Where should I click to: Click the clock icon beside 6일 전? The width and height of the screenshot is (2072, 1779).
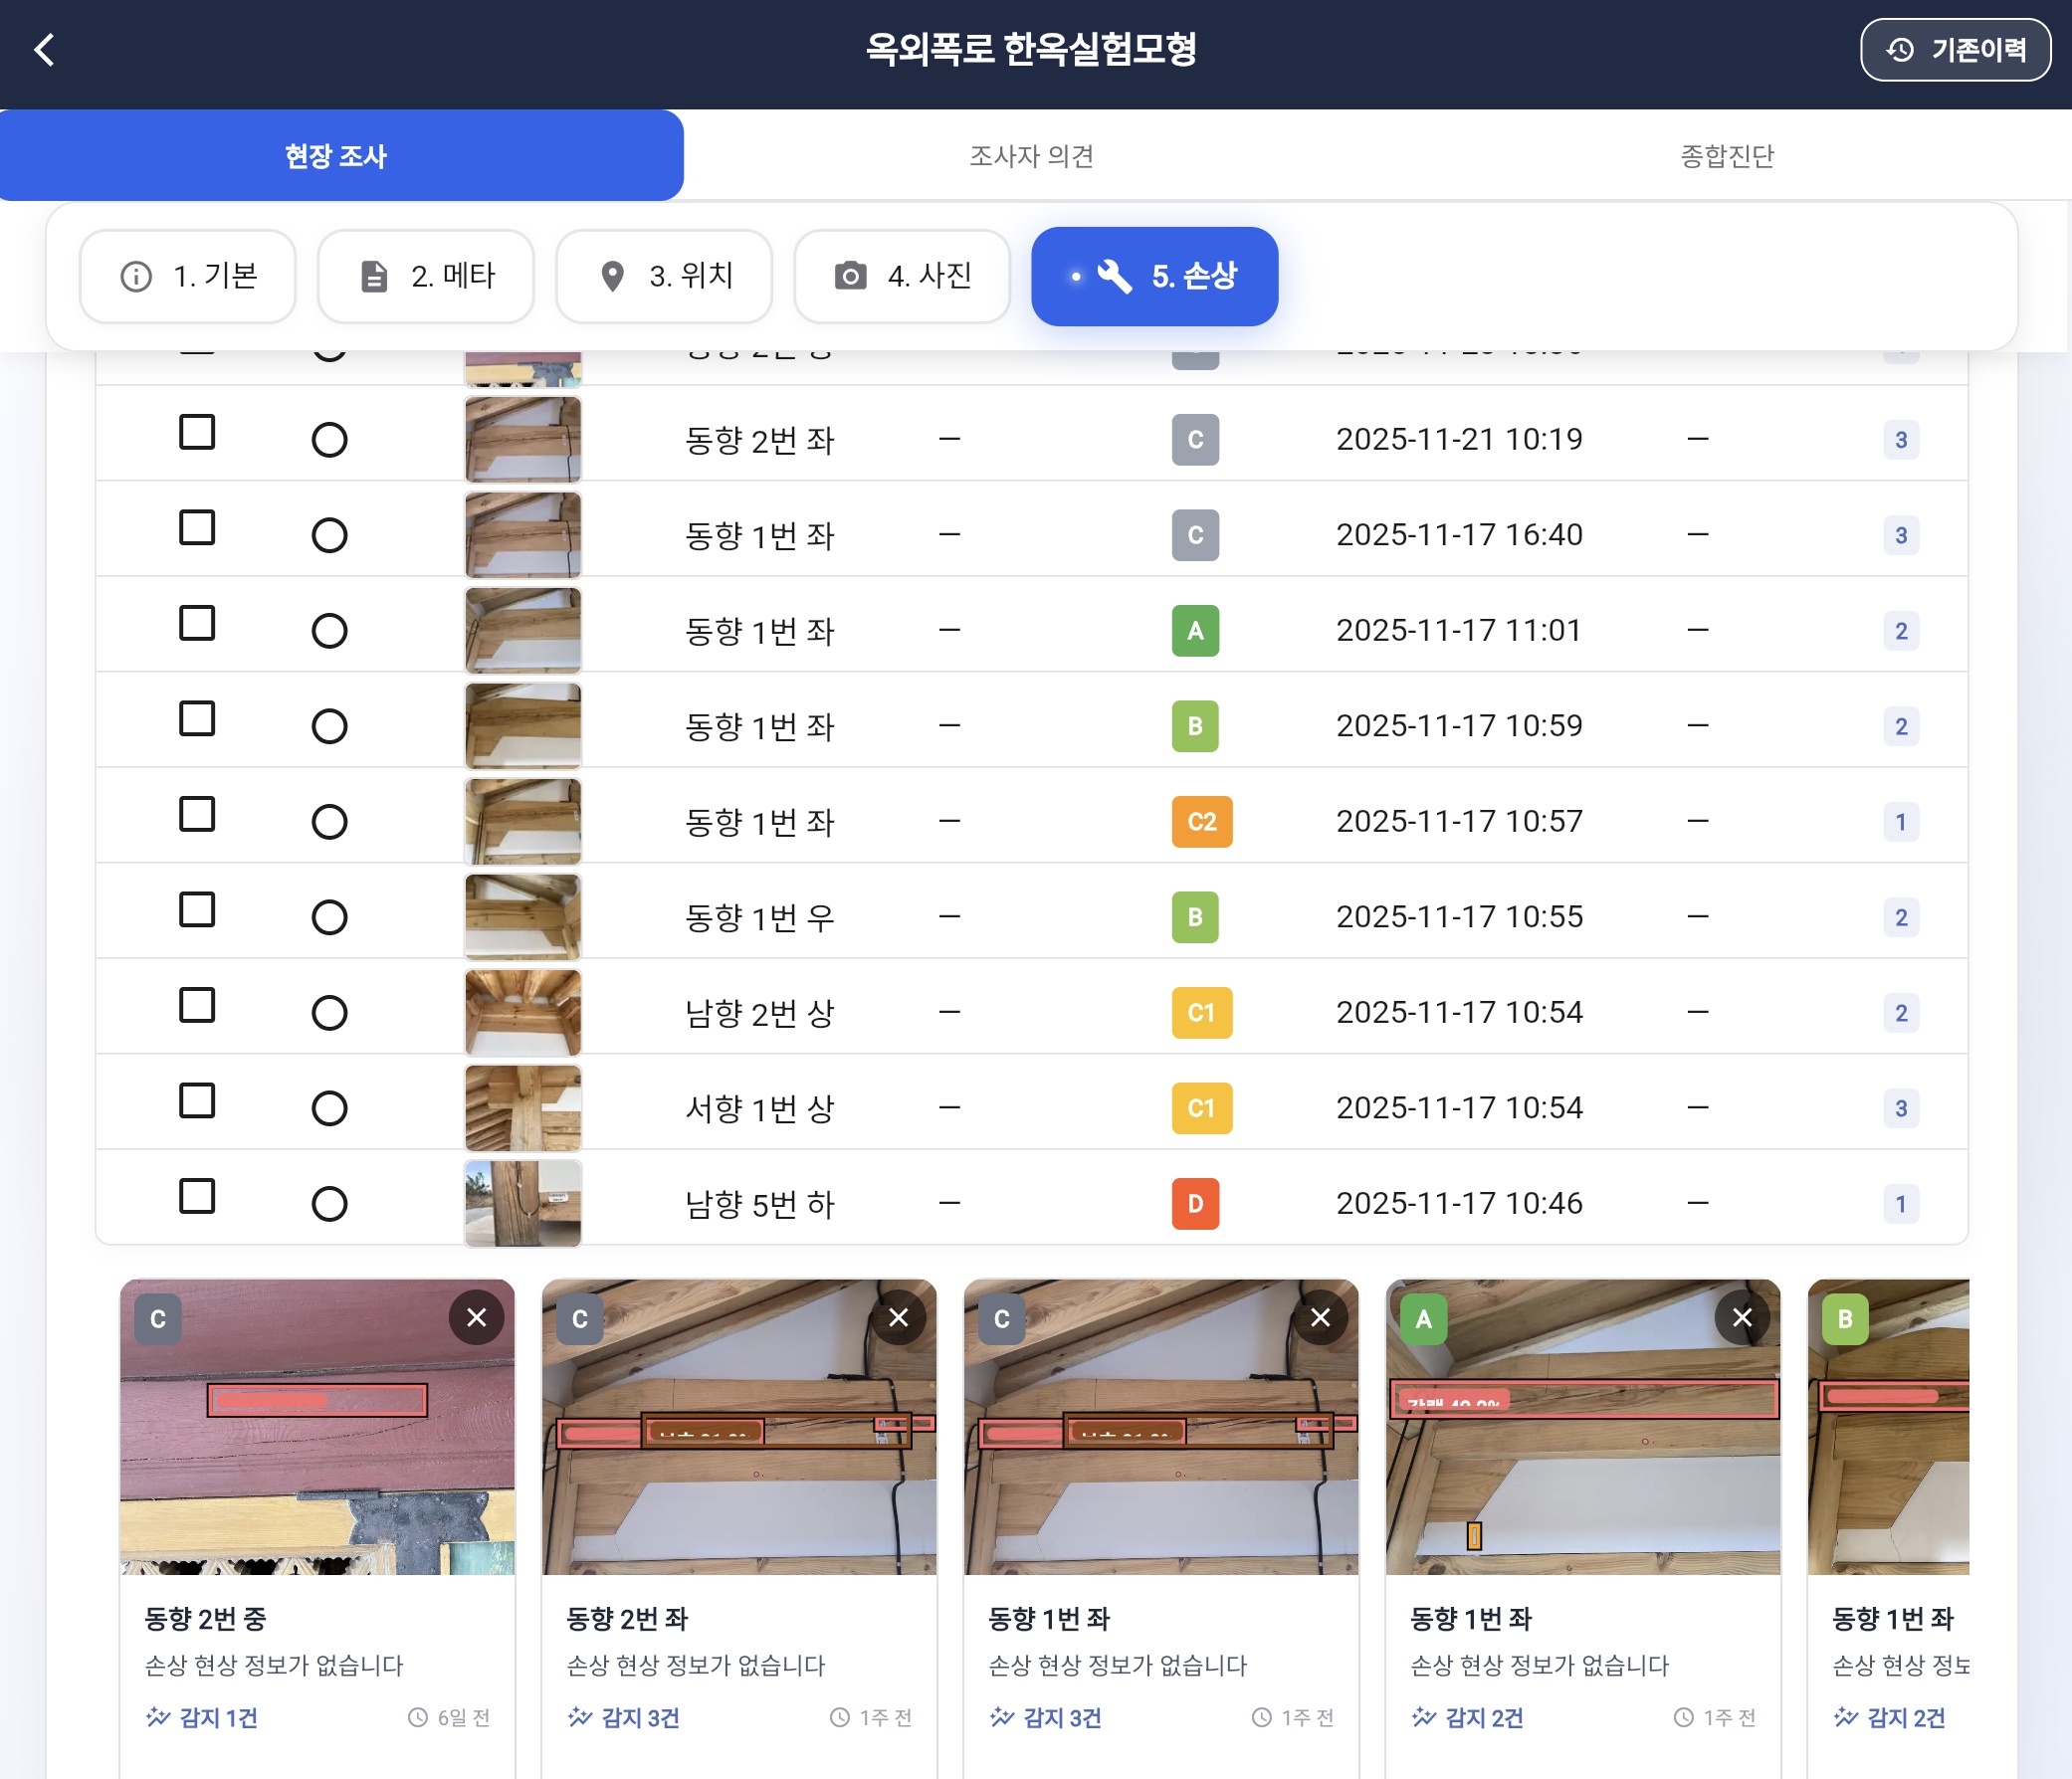tap(417, 1717)
